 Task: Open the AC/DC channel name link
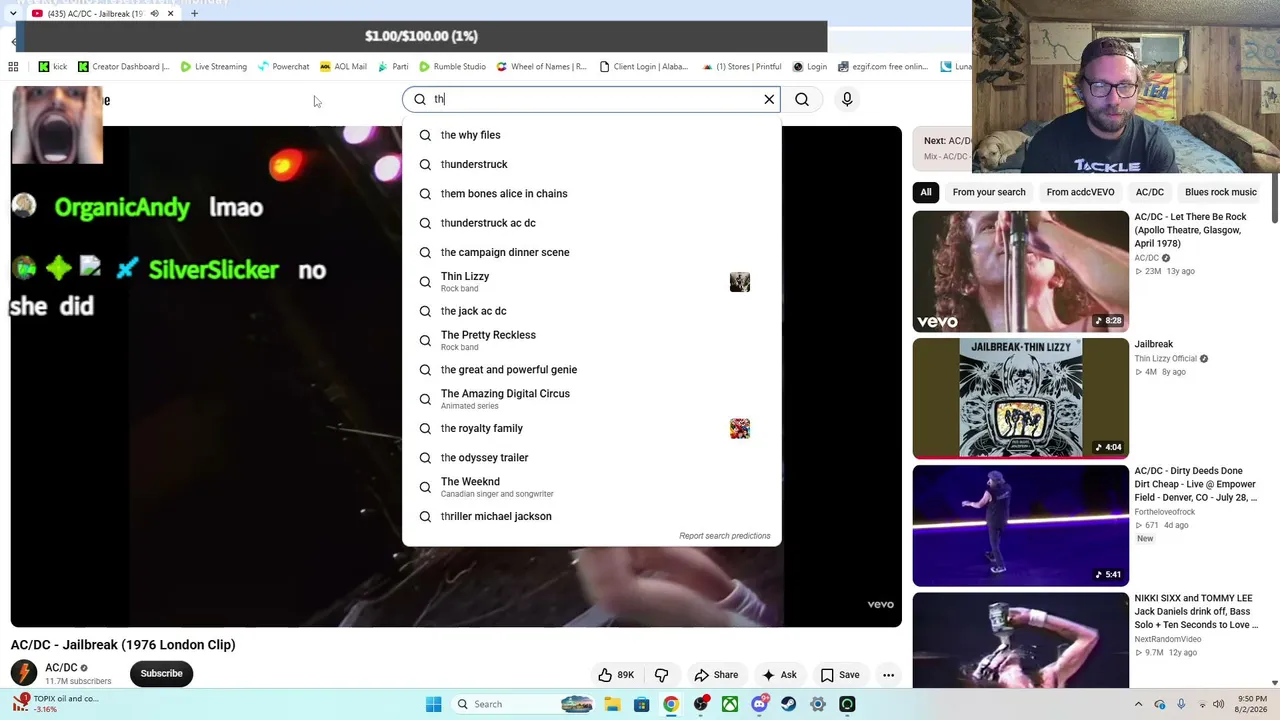[61, 667]
